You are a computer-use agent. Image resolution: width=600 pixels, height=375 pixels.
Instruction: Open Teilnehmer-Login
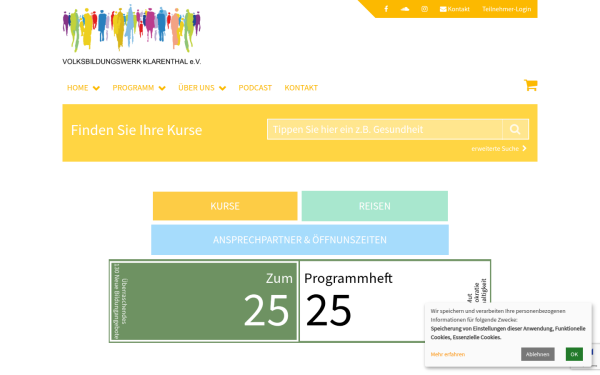(507, 9)
